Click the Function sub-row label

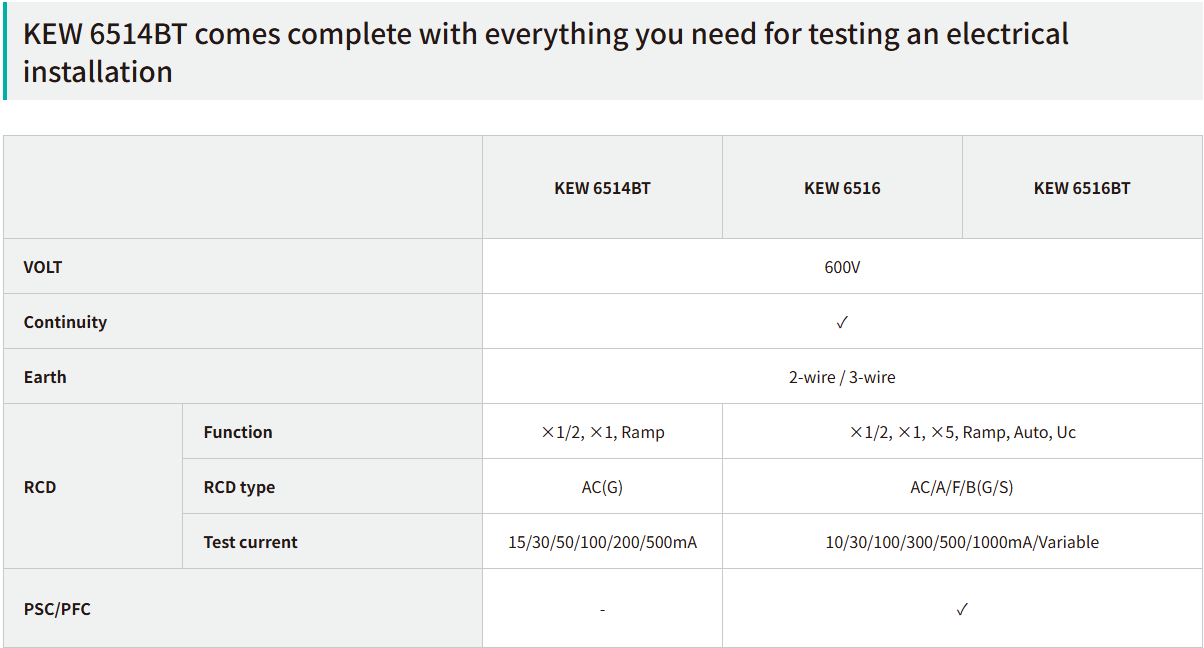click(x=238, y=432)
